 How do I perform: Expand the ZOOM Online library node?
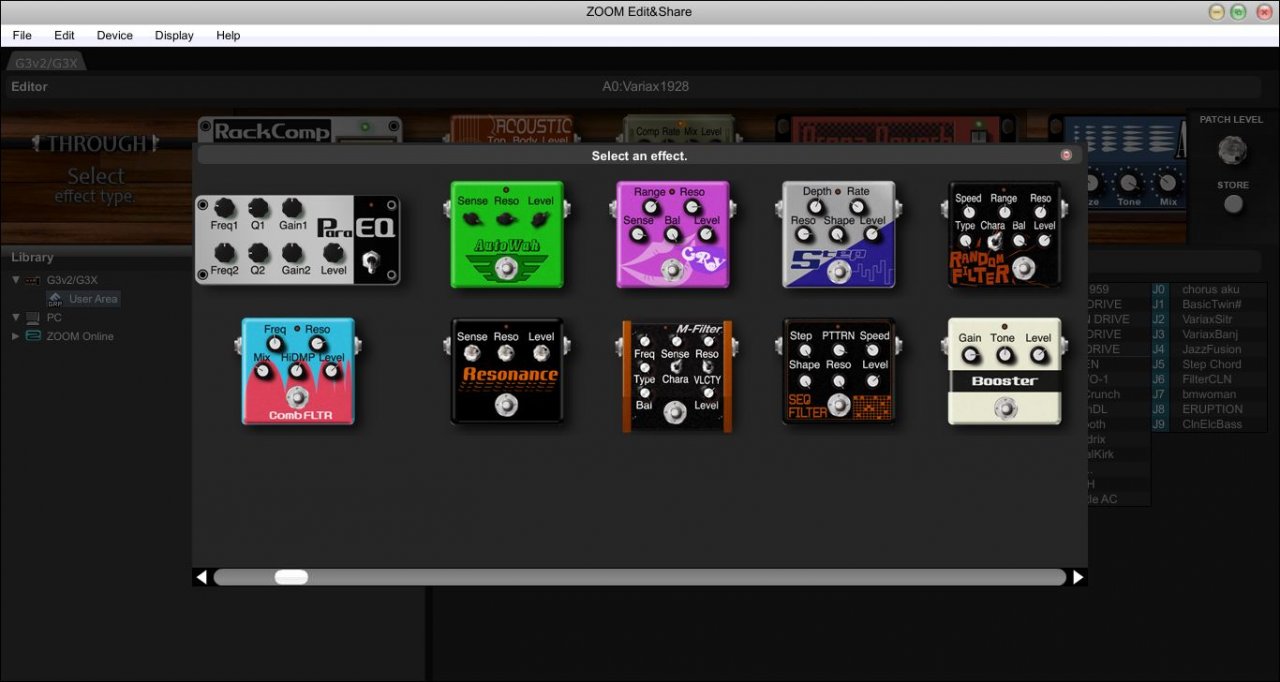pos(16,336)
